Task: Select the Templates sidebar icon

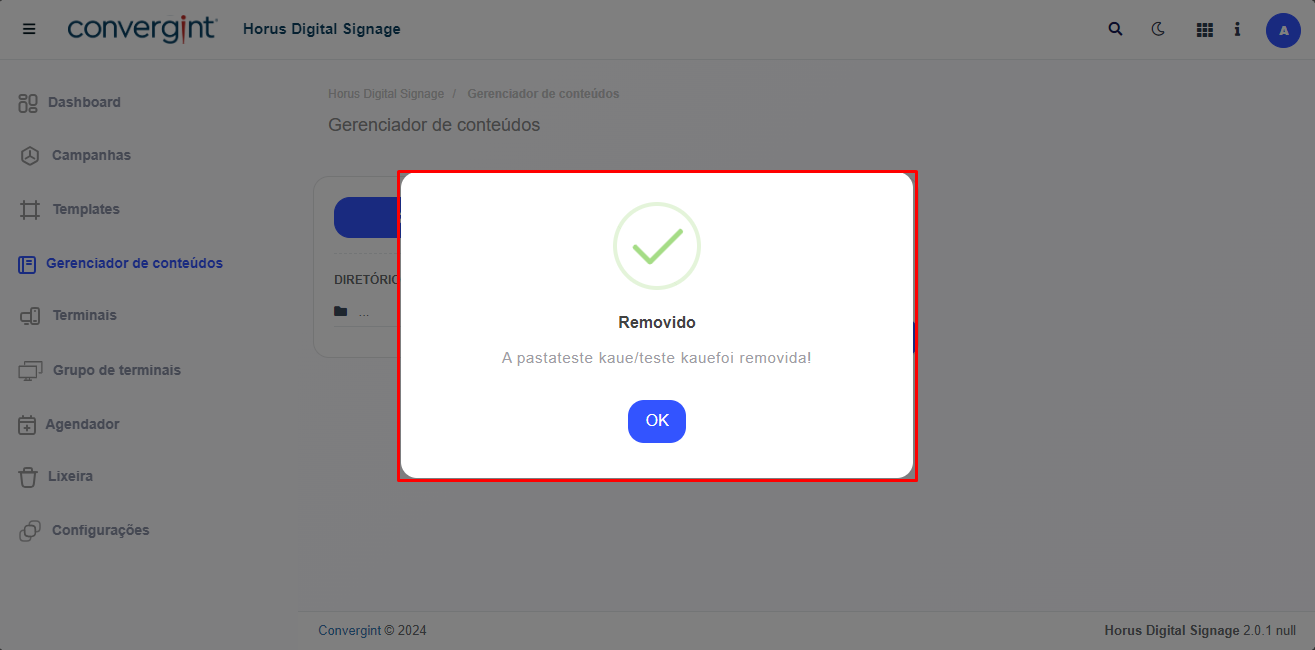Action: 30,210
